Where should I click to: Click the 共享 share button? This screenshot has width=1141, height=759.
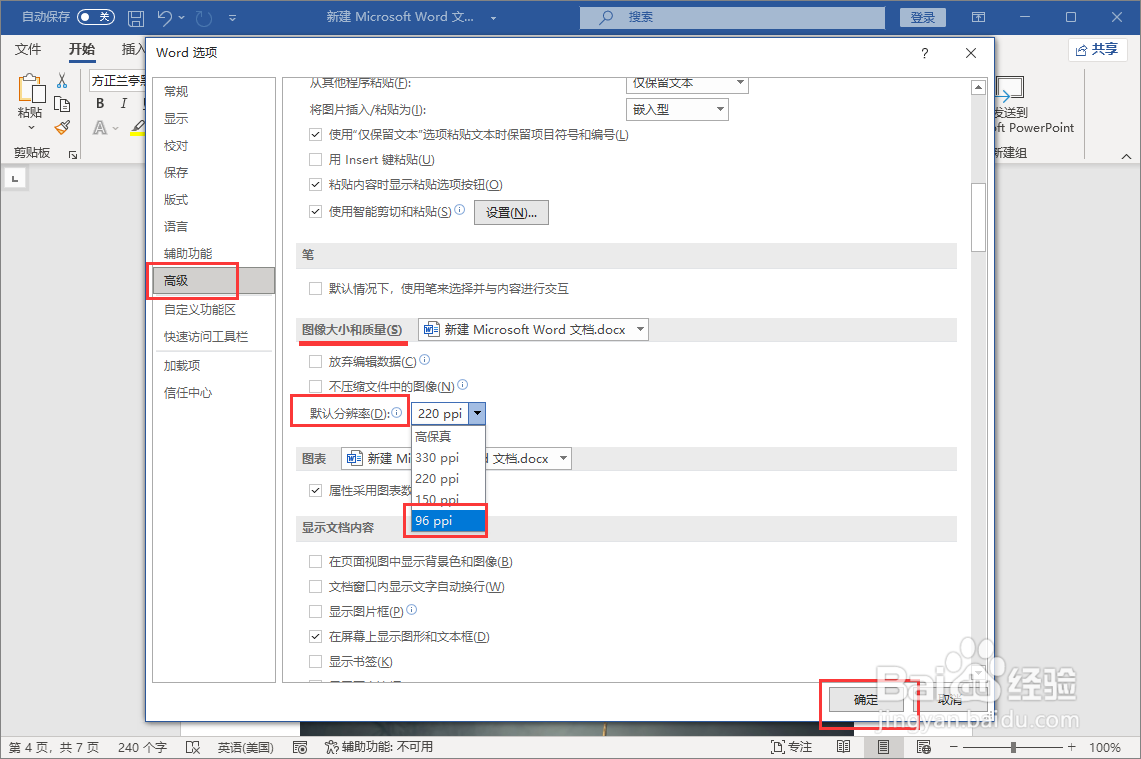[1097, 49]
